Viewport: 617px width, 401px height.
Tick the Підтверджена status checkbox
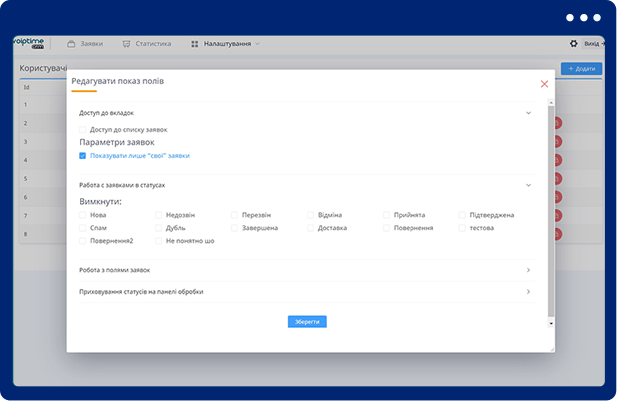[x=462, y=215]
